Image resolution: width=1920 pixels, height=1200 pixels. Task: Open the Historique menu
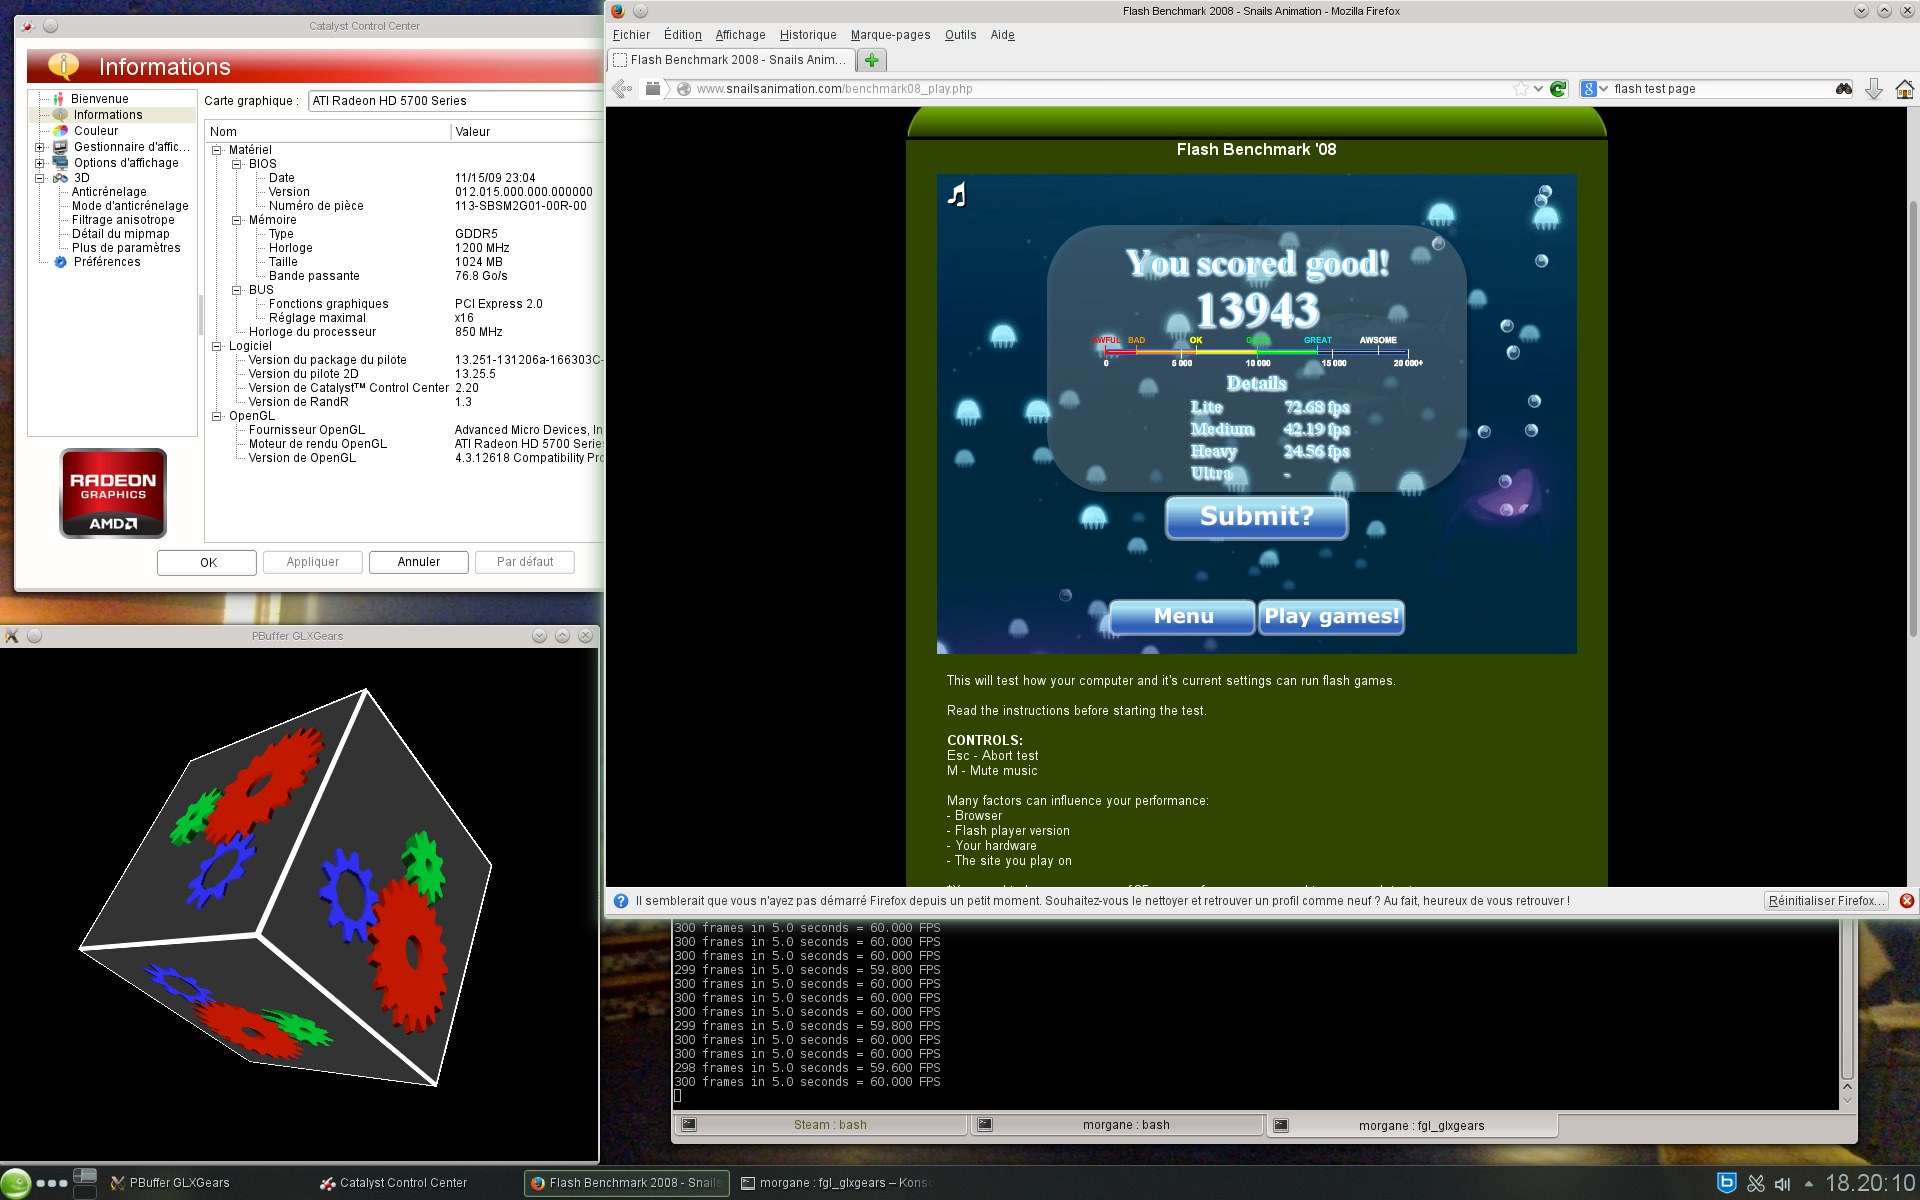click(x=808, y=35)
